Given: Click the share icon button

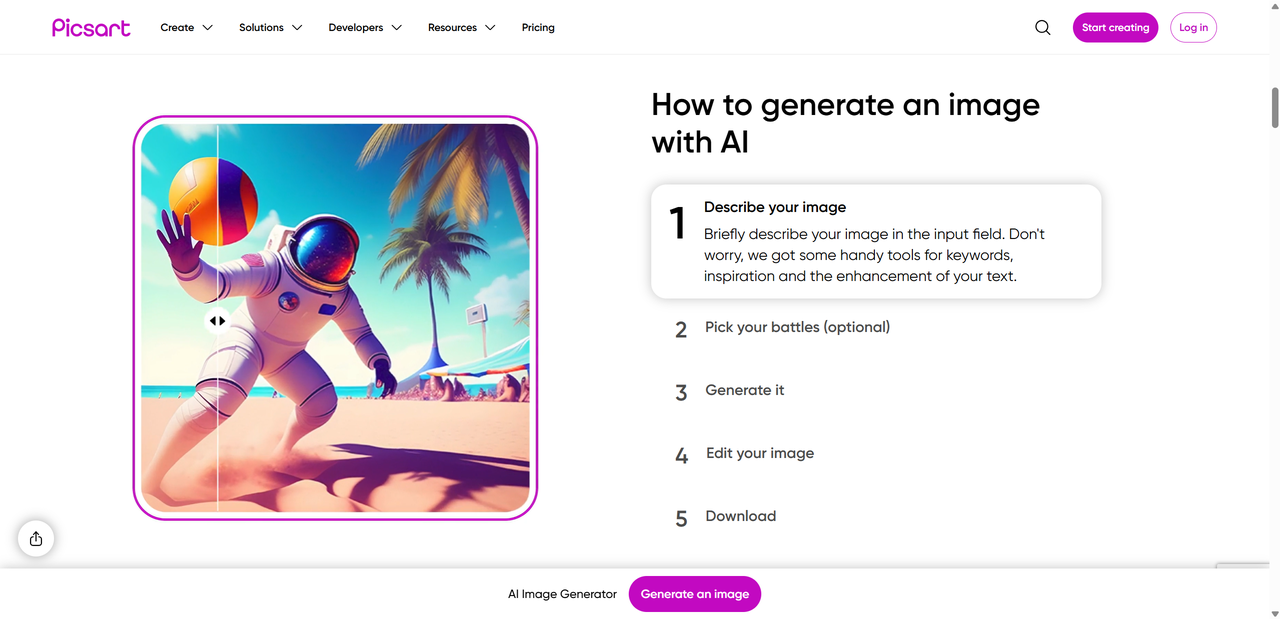Looking at the screenshot, I should [36, 539].
